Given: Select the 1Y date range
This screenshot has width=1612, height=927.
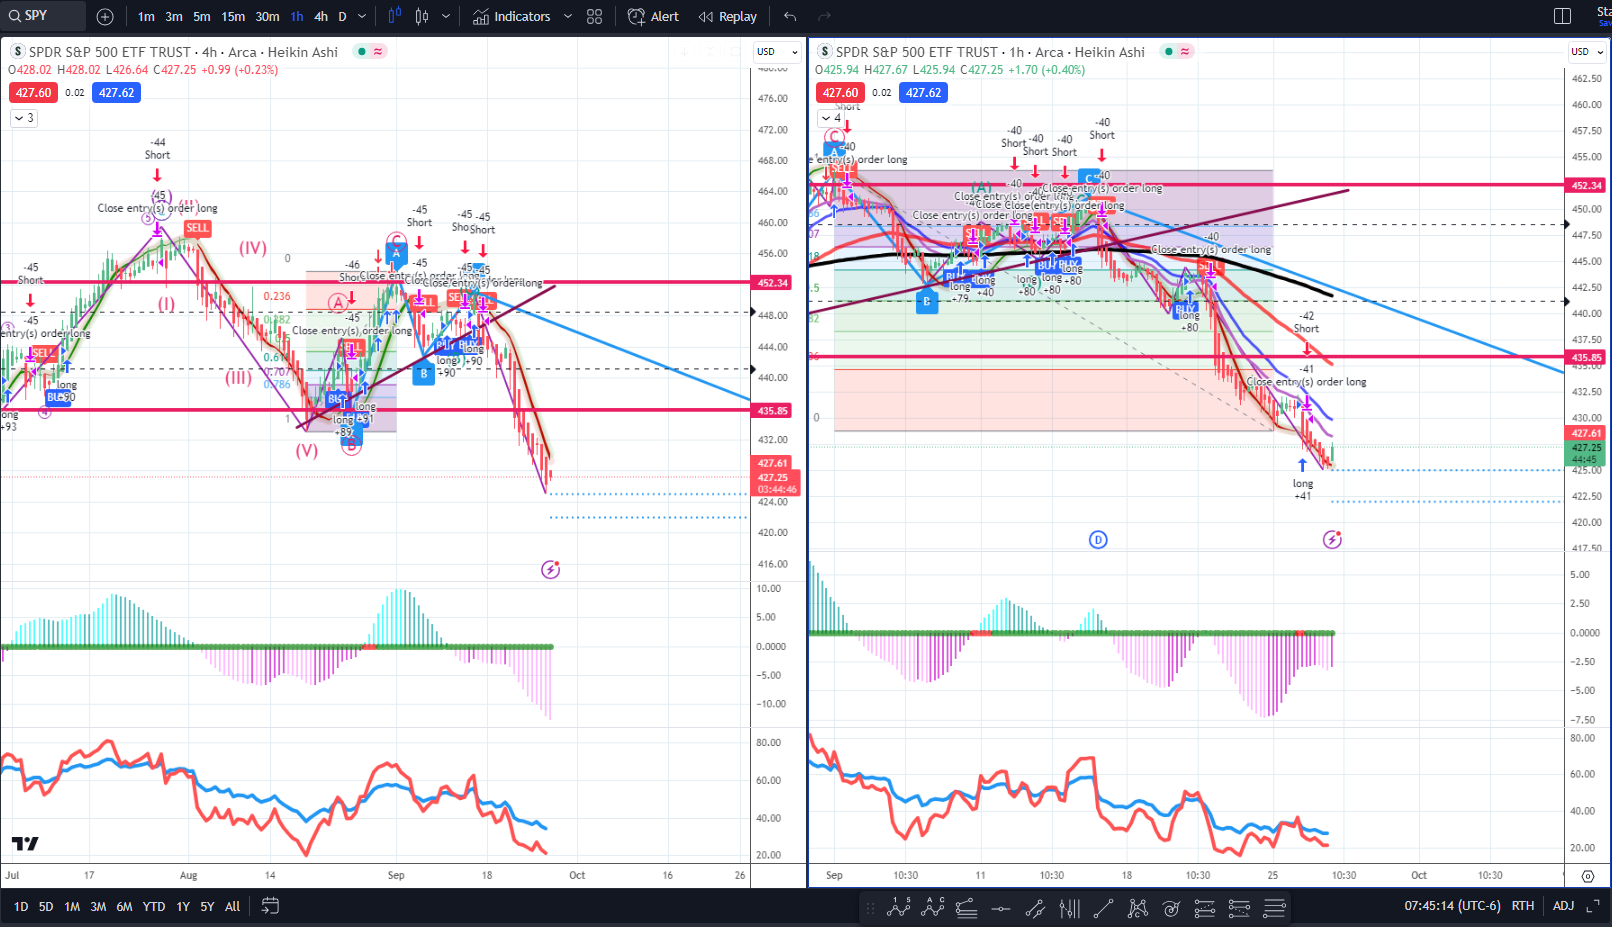Looking at the screenshot, I should point(183,907).
